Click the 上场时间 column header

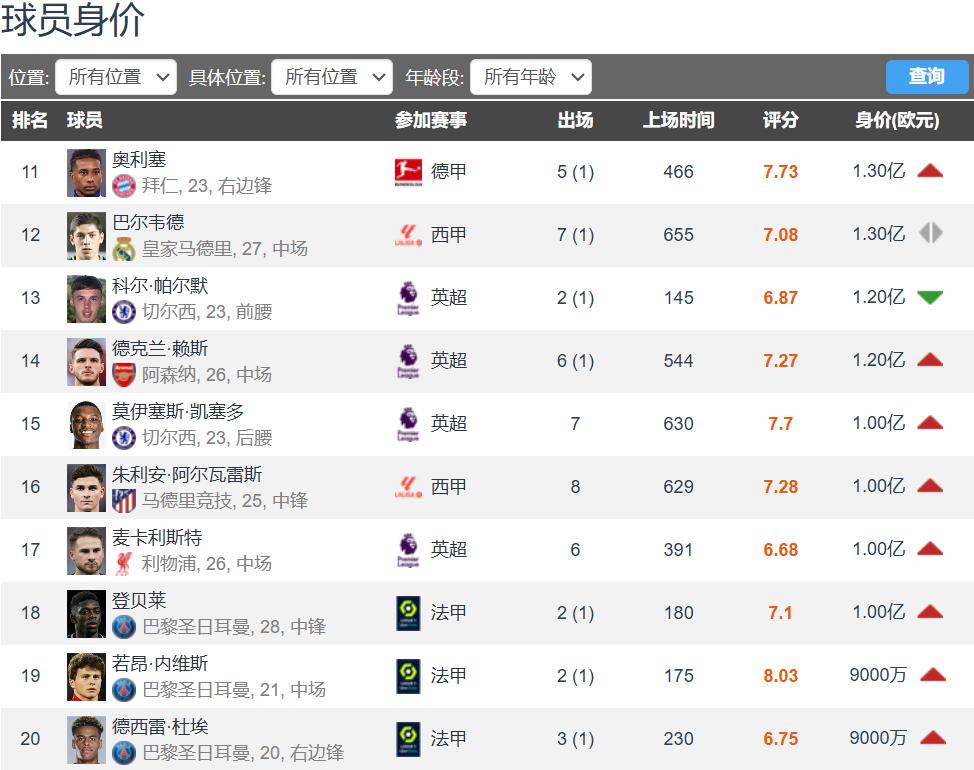coord(678,120)
